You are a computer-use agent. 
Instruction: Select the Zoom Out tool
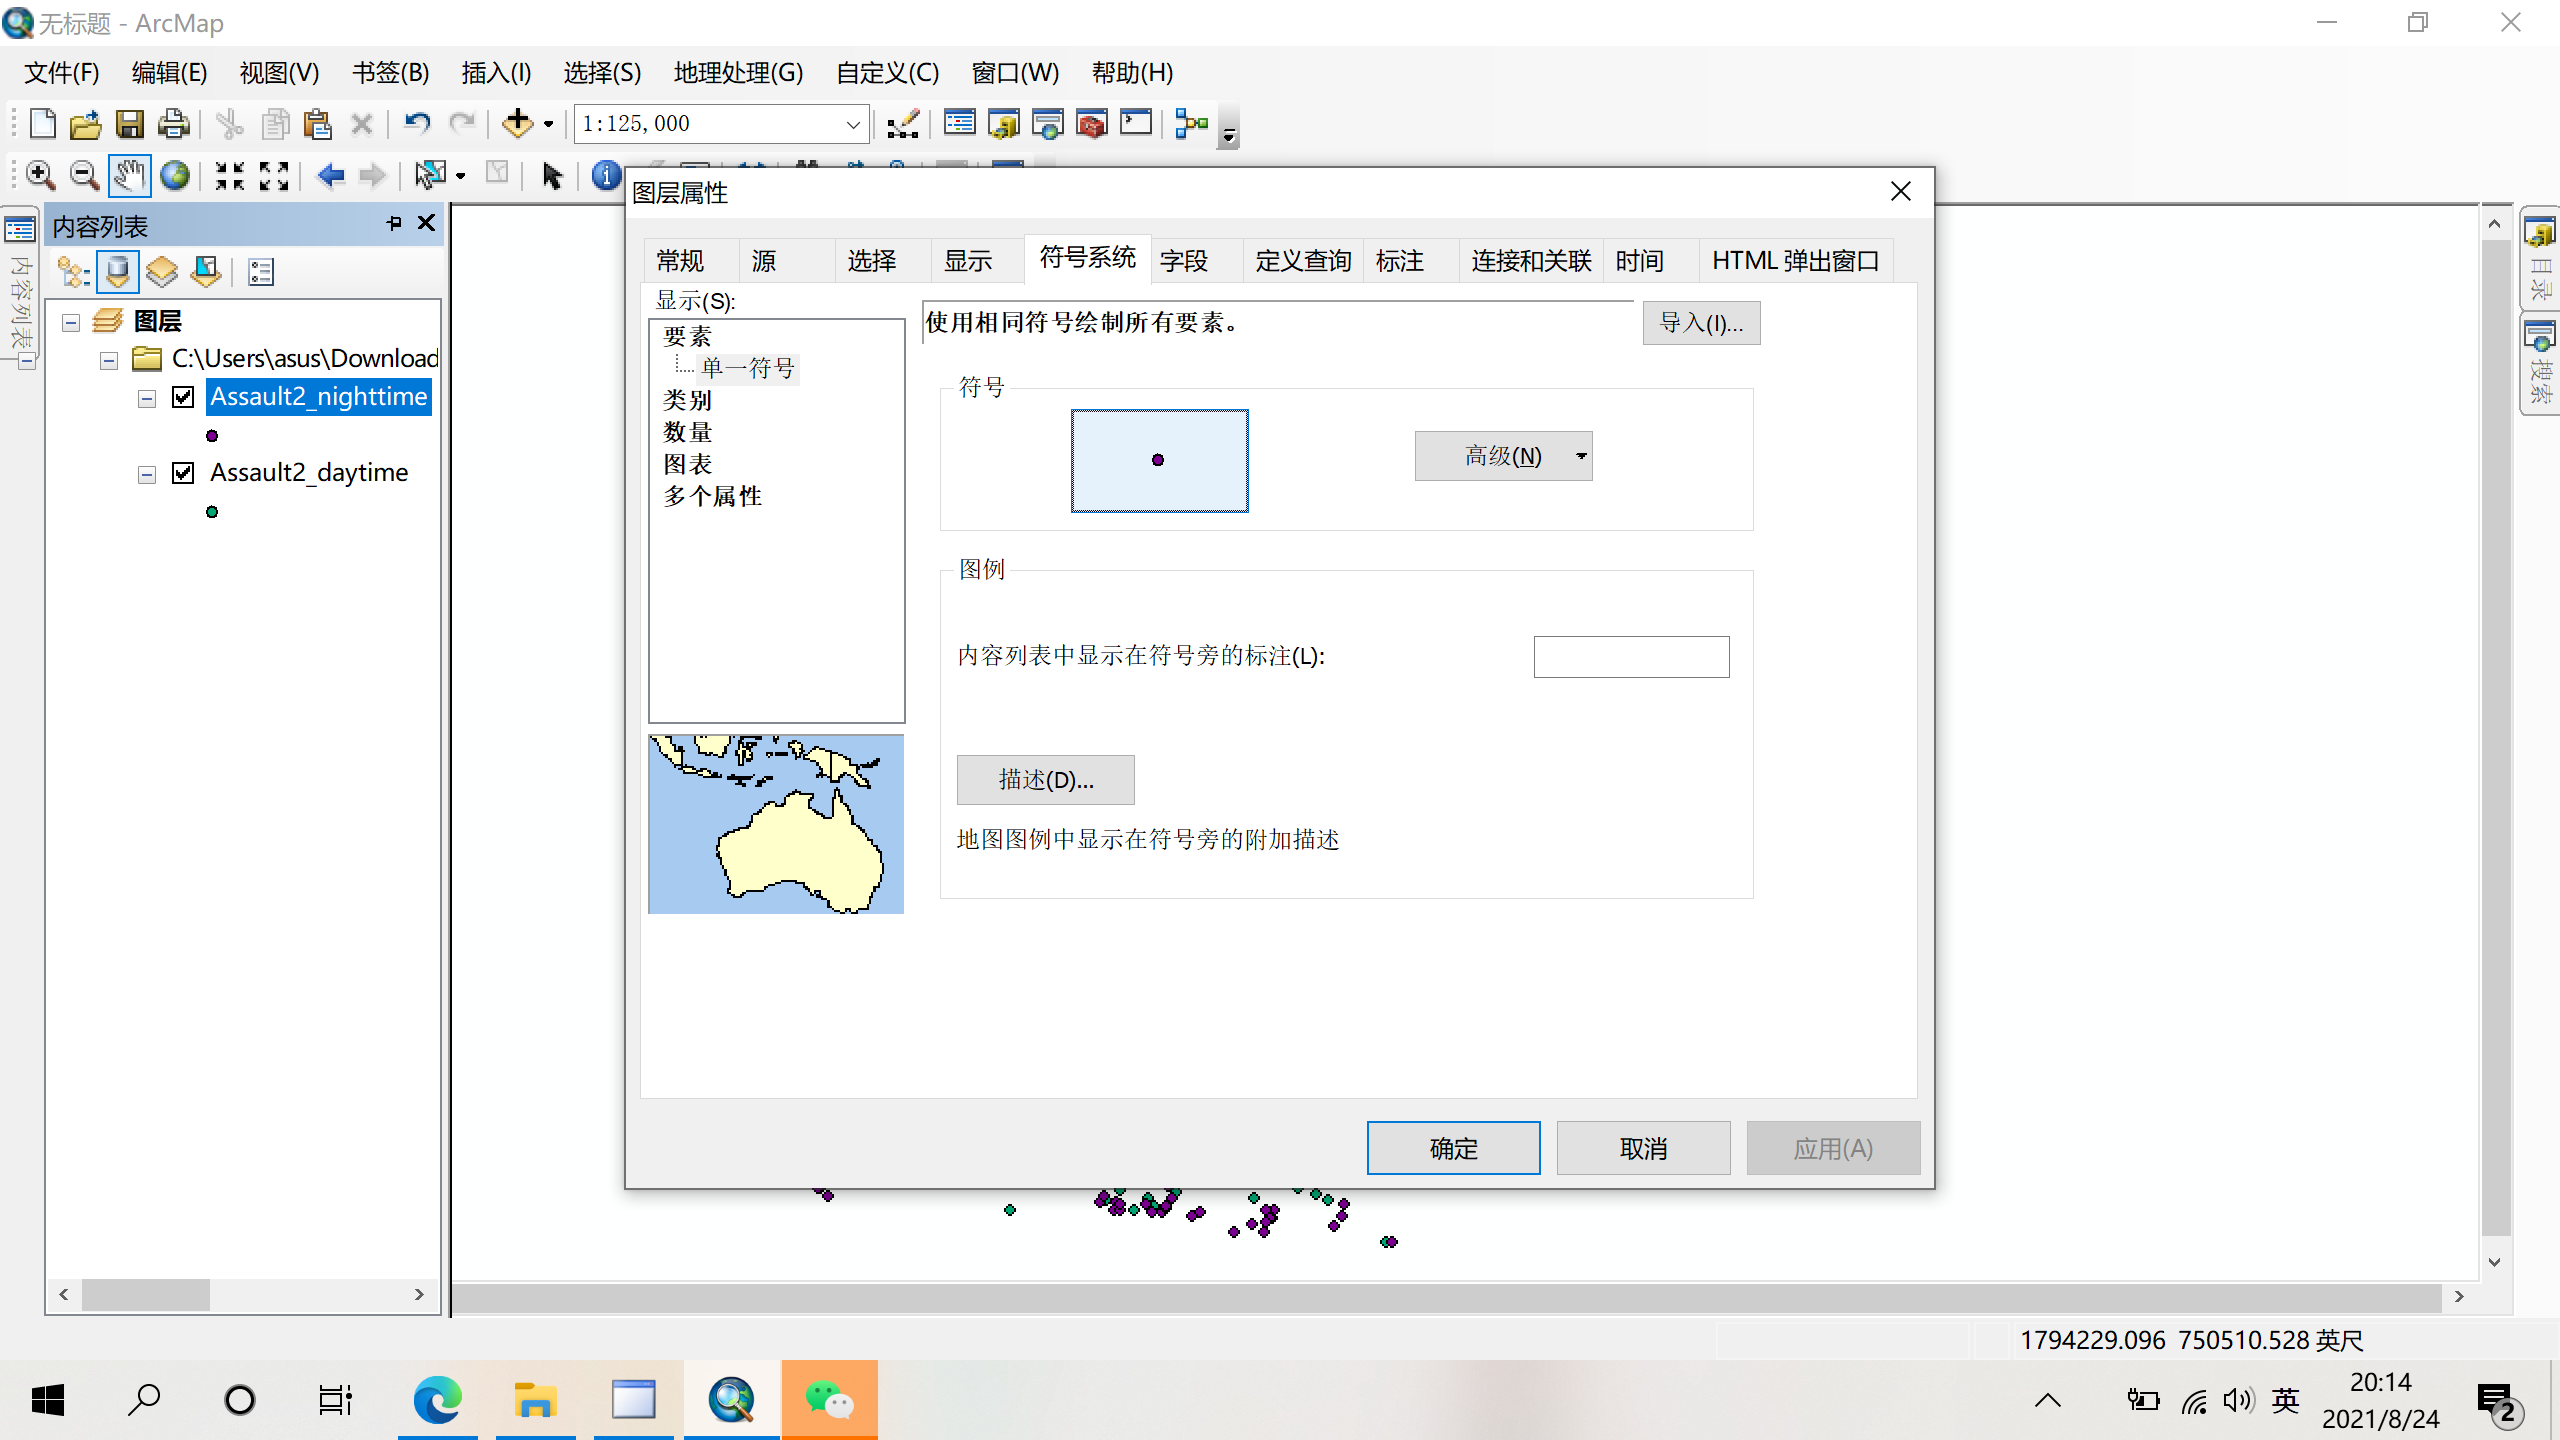click(x=84, y=176)
